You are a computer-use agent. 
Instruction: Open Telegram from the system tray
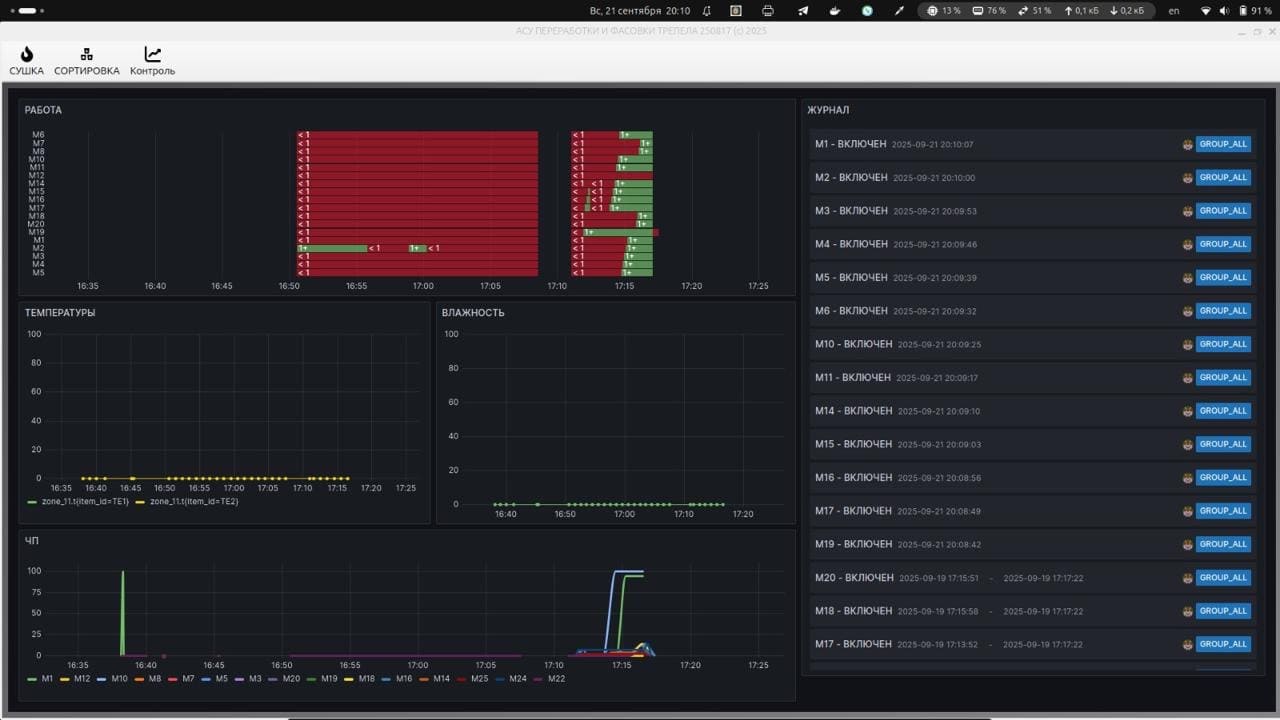pyautogui.click(x=802, y=10)
